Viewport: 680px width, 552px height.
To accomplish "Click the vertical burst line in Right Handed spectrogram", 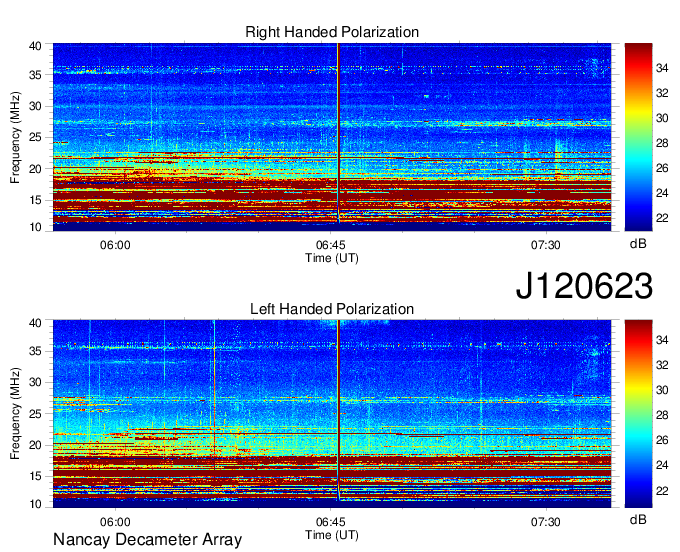I will pyautogui.click(x=338, y=133).
